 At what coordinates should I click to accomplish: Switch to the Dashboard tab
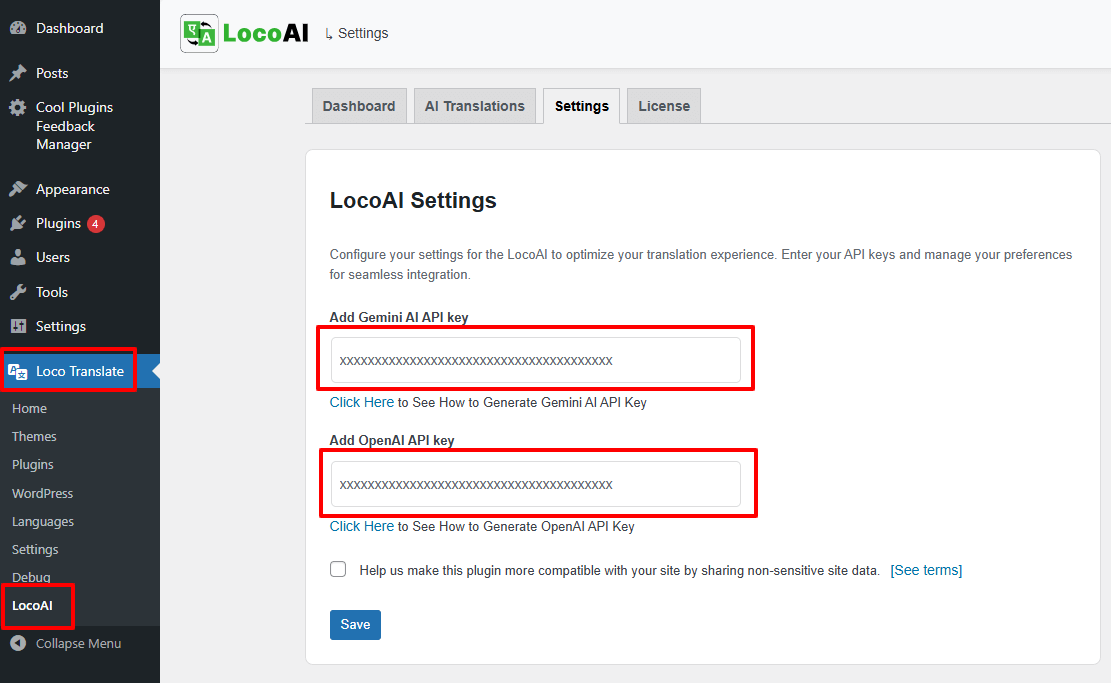pos(359,106)
